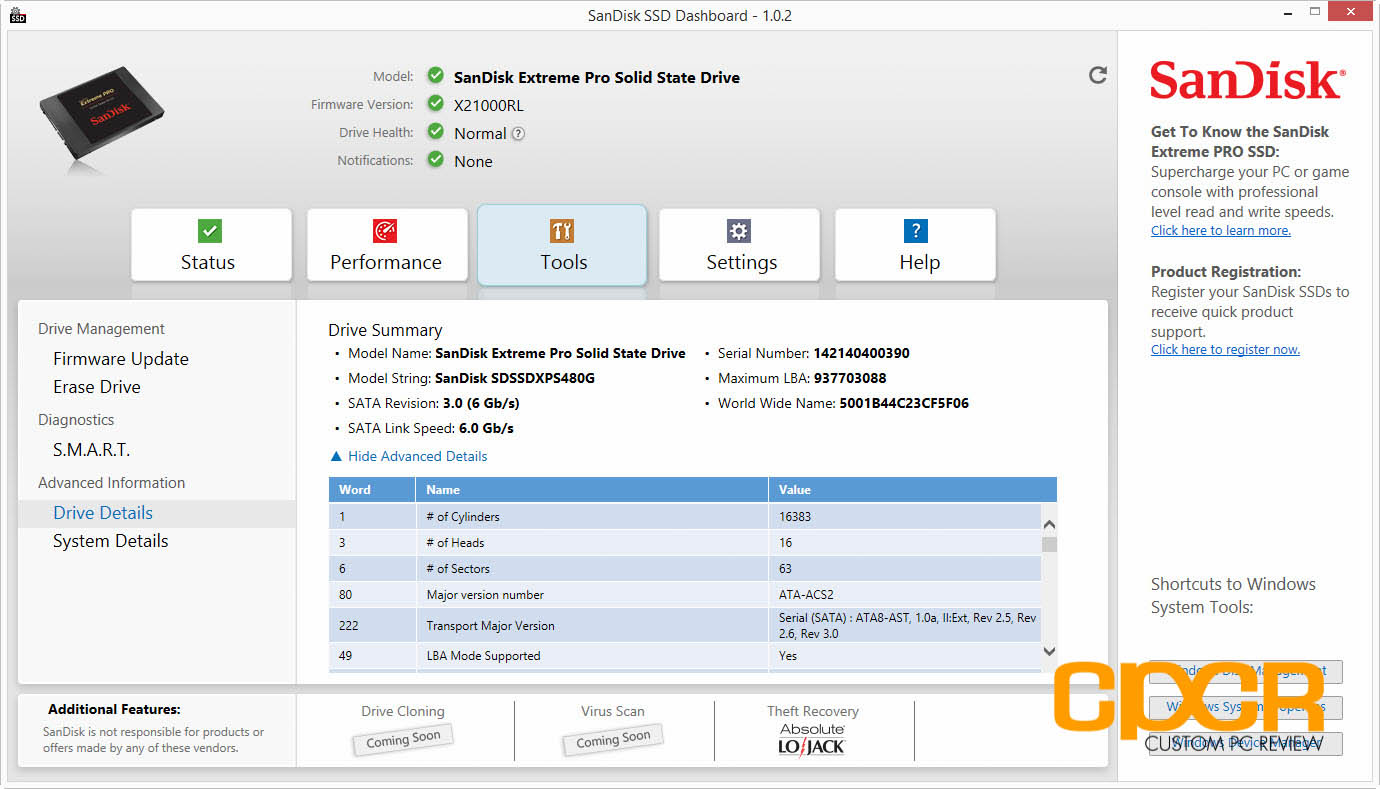Select the 'Major version number' row
The height and width of the screenshot is (789, 1380).
click(685, 595)
